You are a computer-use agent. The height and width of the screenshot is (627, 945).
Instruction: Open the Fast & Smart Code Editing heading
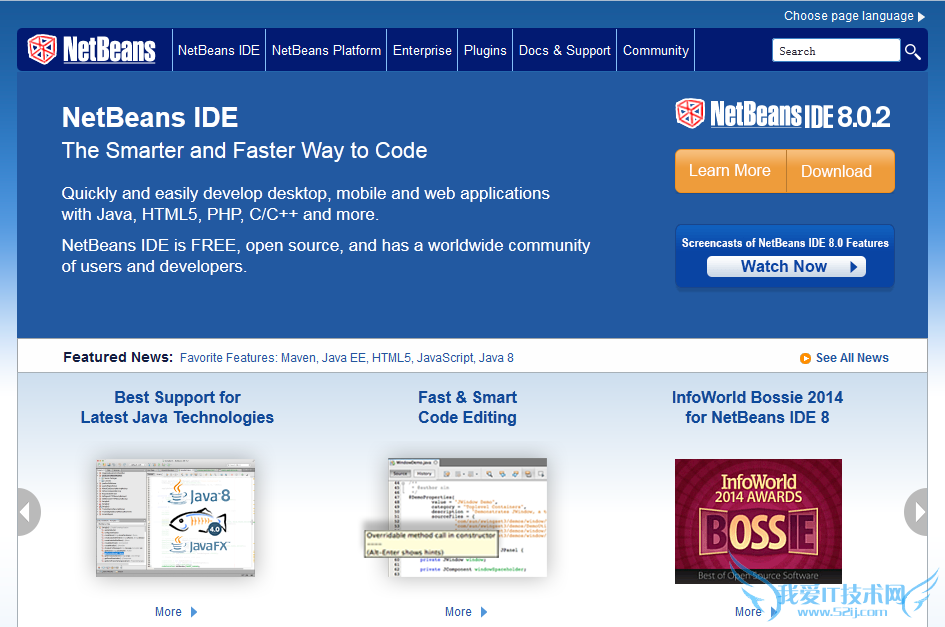(x=468, y=408)
